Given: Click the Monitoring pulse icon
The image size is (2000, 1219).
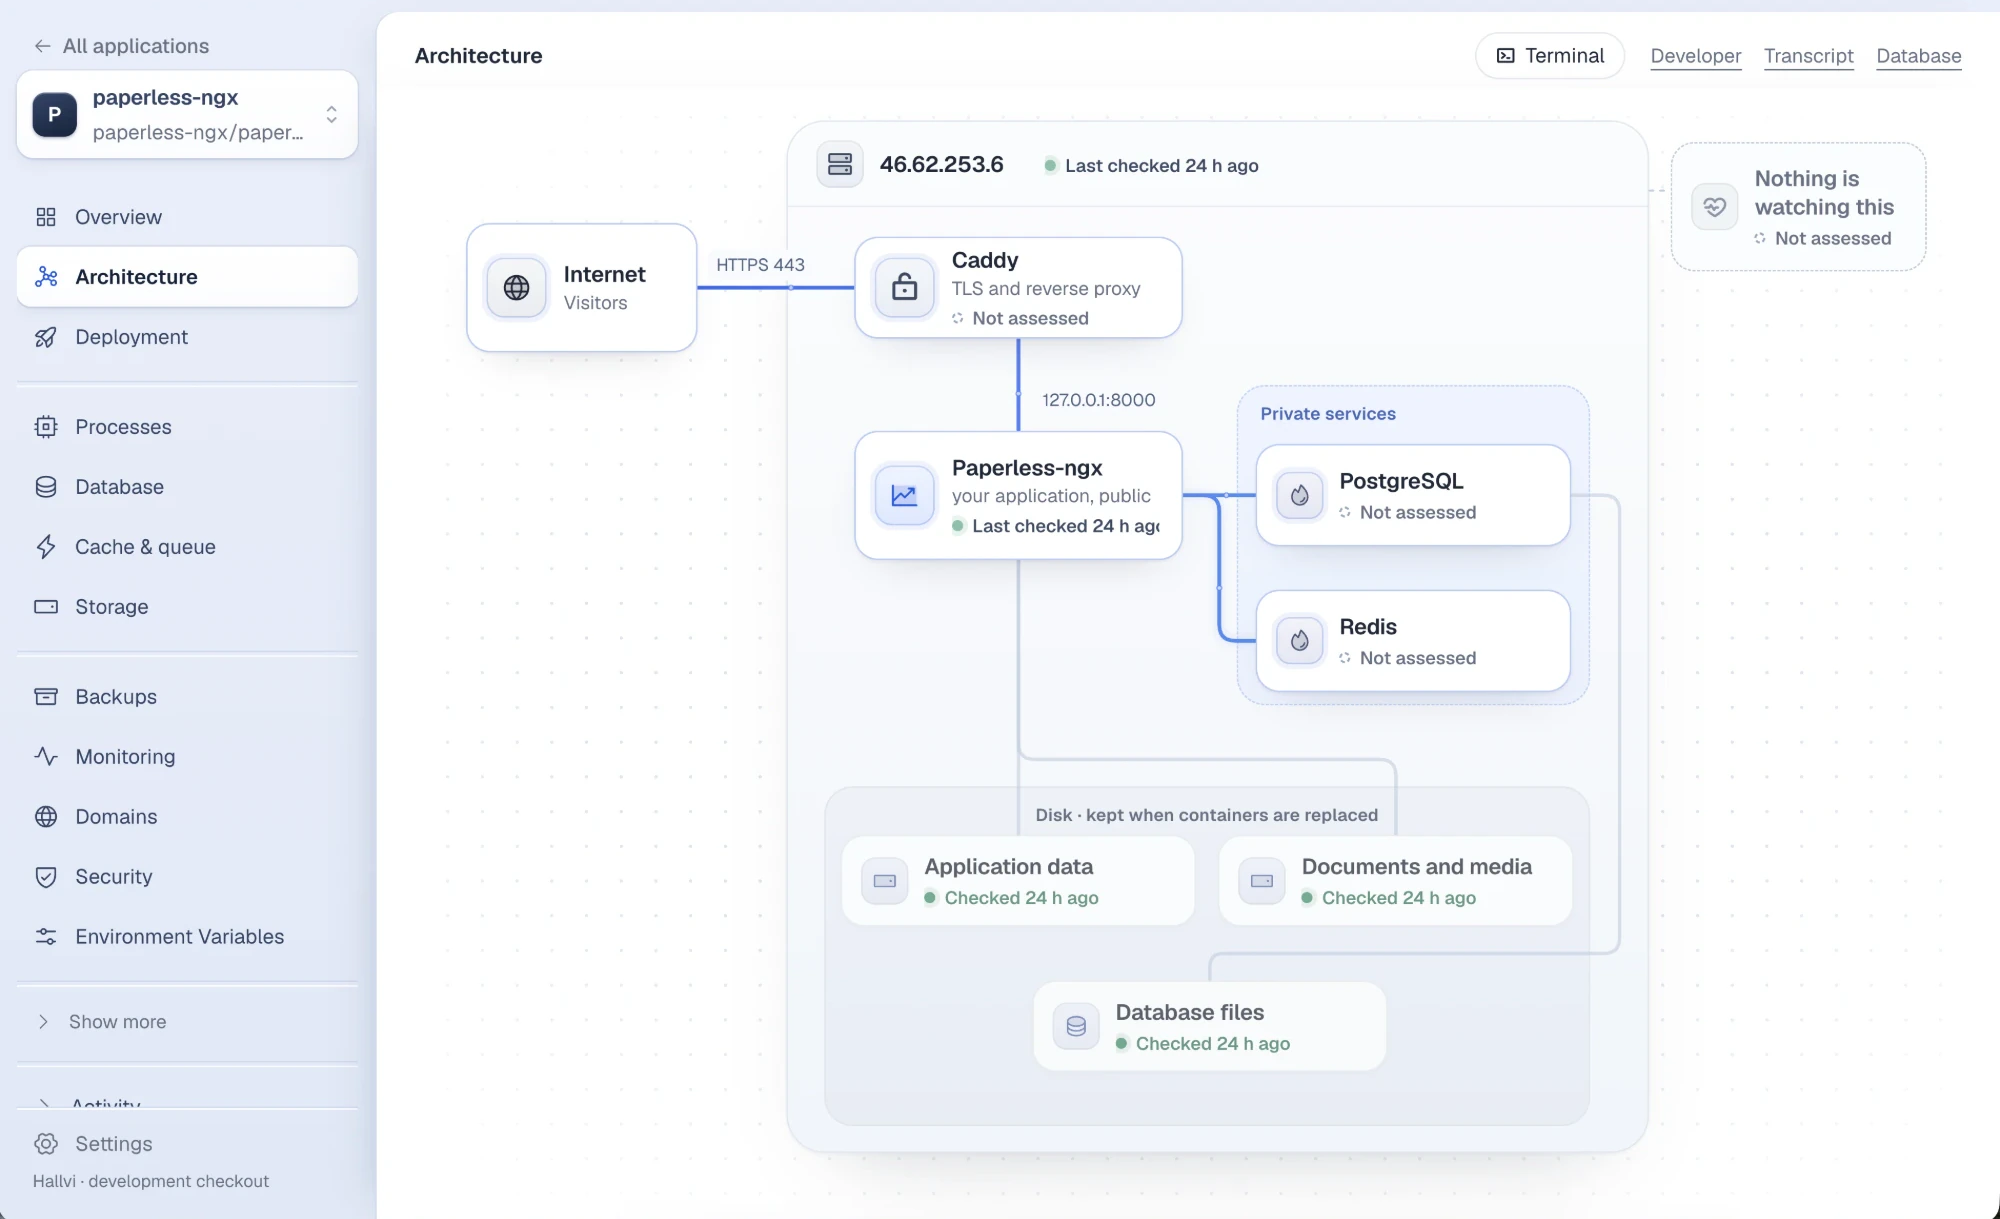Looking at the screenshot, I should click(x=46, y=757).
